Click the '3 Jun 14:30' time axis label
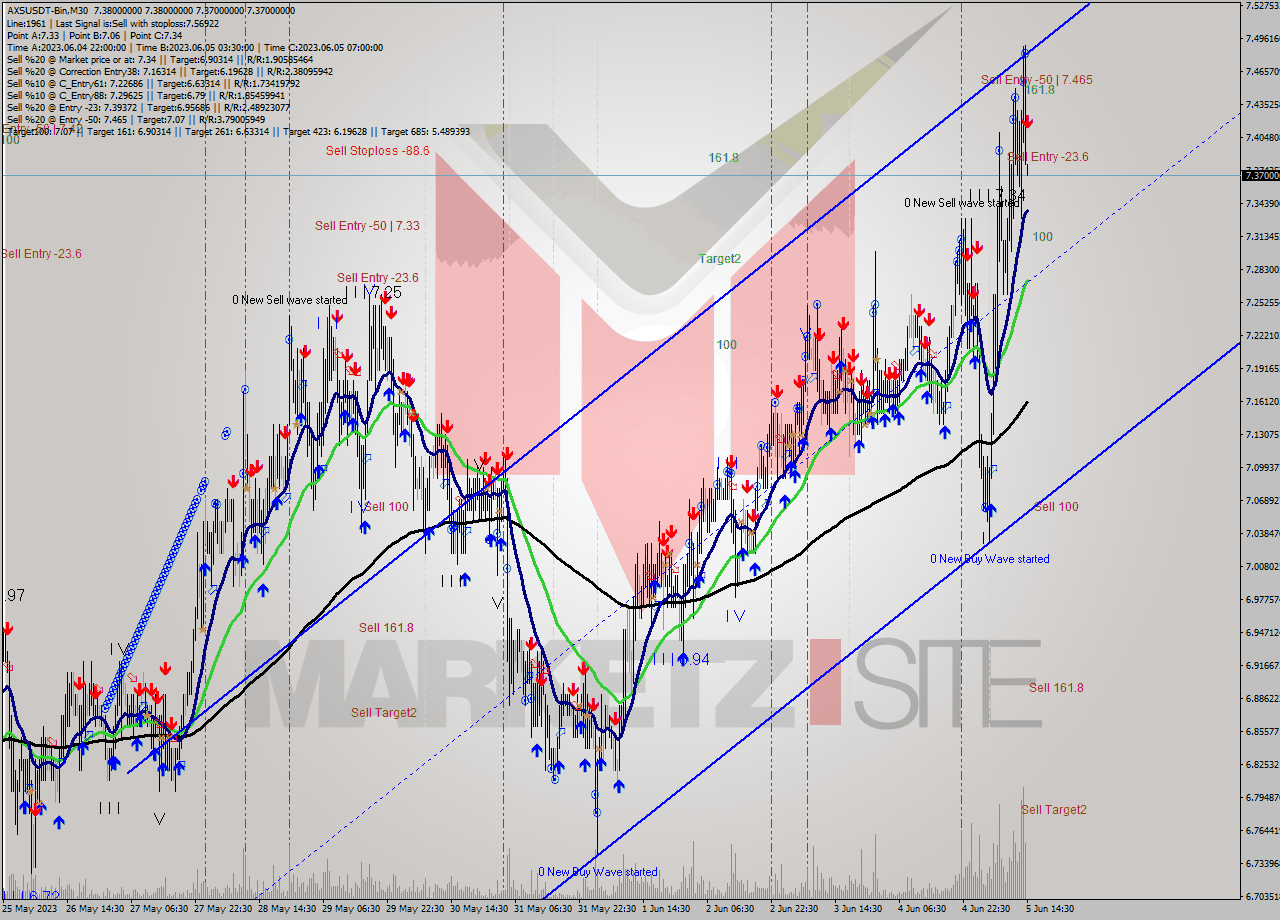Image resolution: width=1280 pixels, height=920 pixels. pos(858,909)
